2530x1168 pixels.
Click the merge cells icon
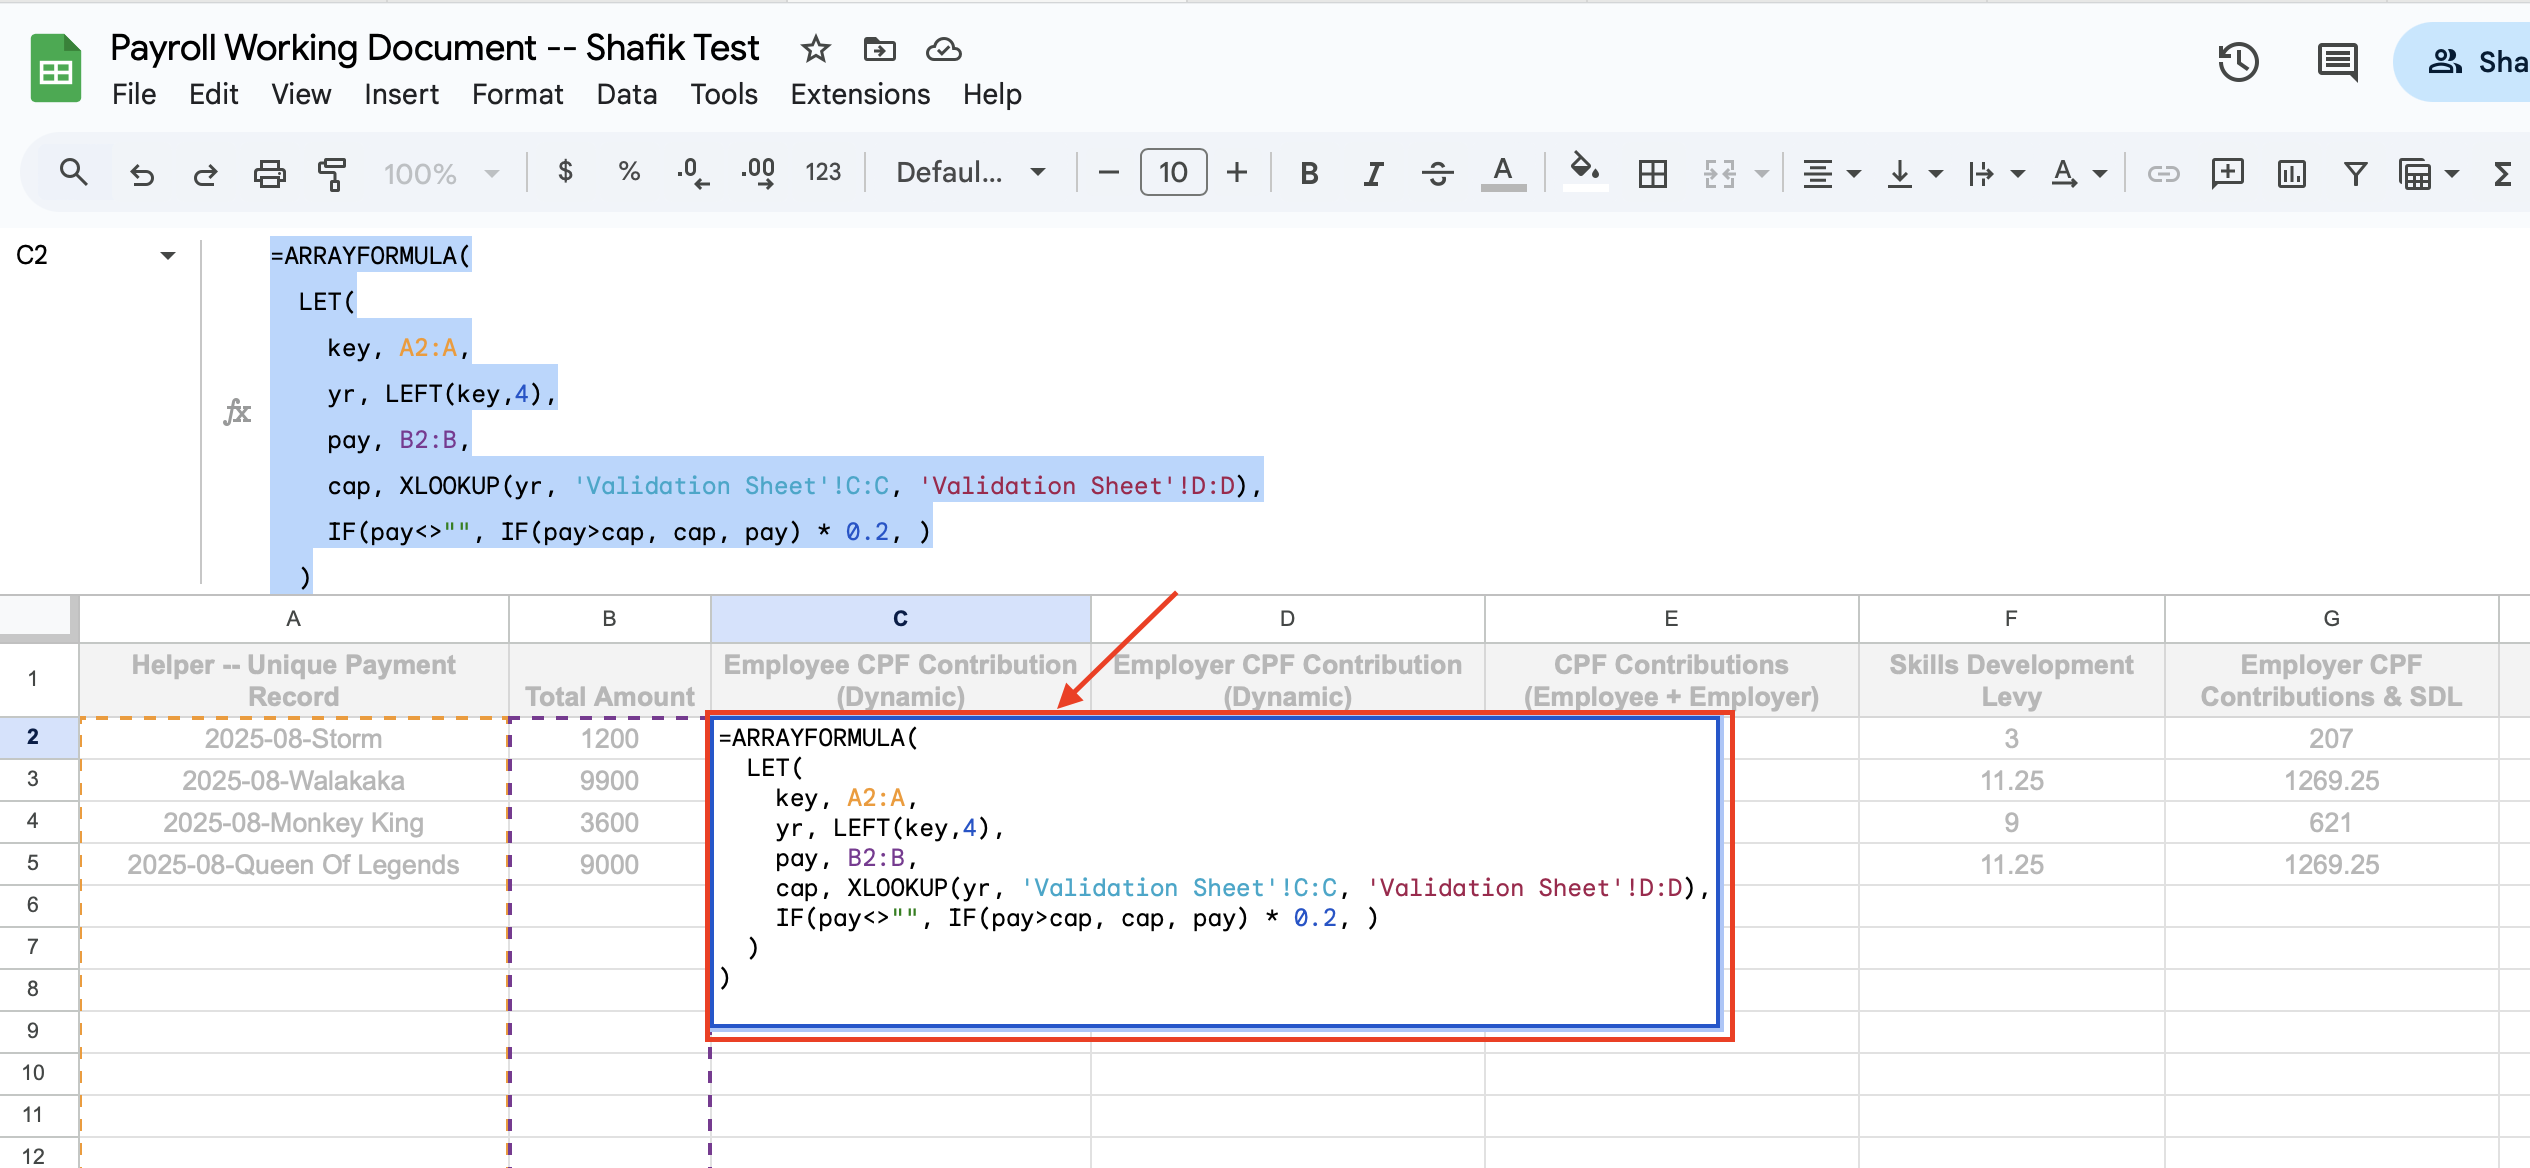pyautogui.click(x=1720, y=174)
